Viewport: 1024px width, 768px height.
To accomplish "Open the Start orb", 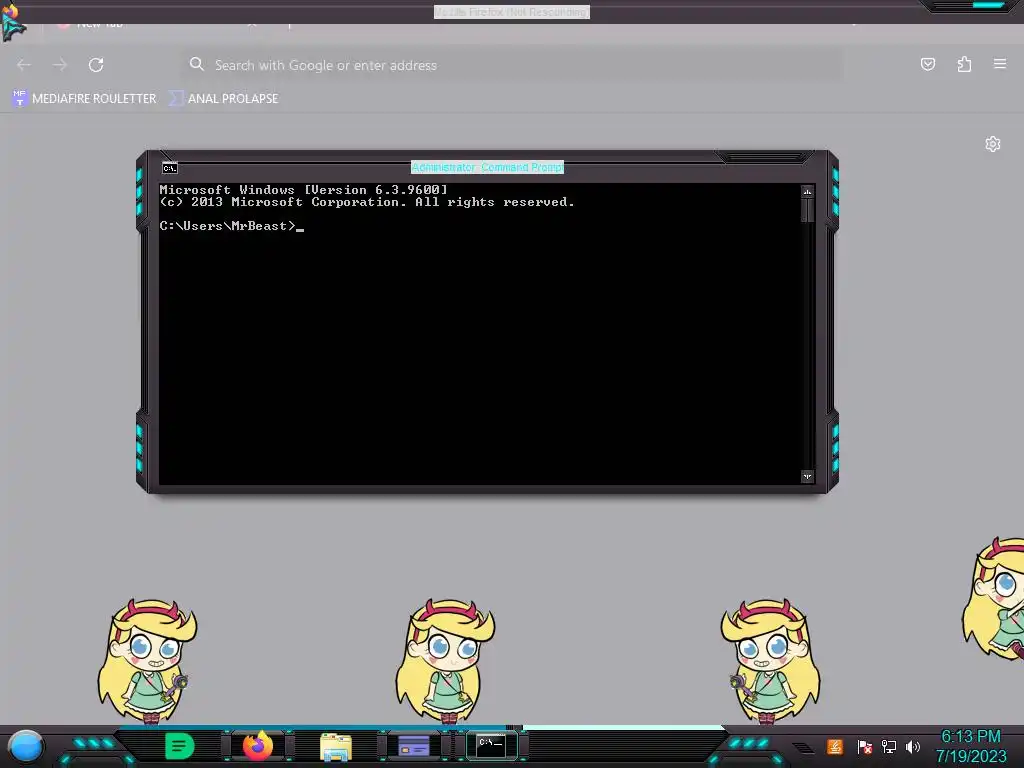I will click(x=25, y=747).
